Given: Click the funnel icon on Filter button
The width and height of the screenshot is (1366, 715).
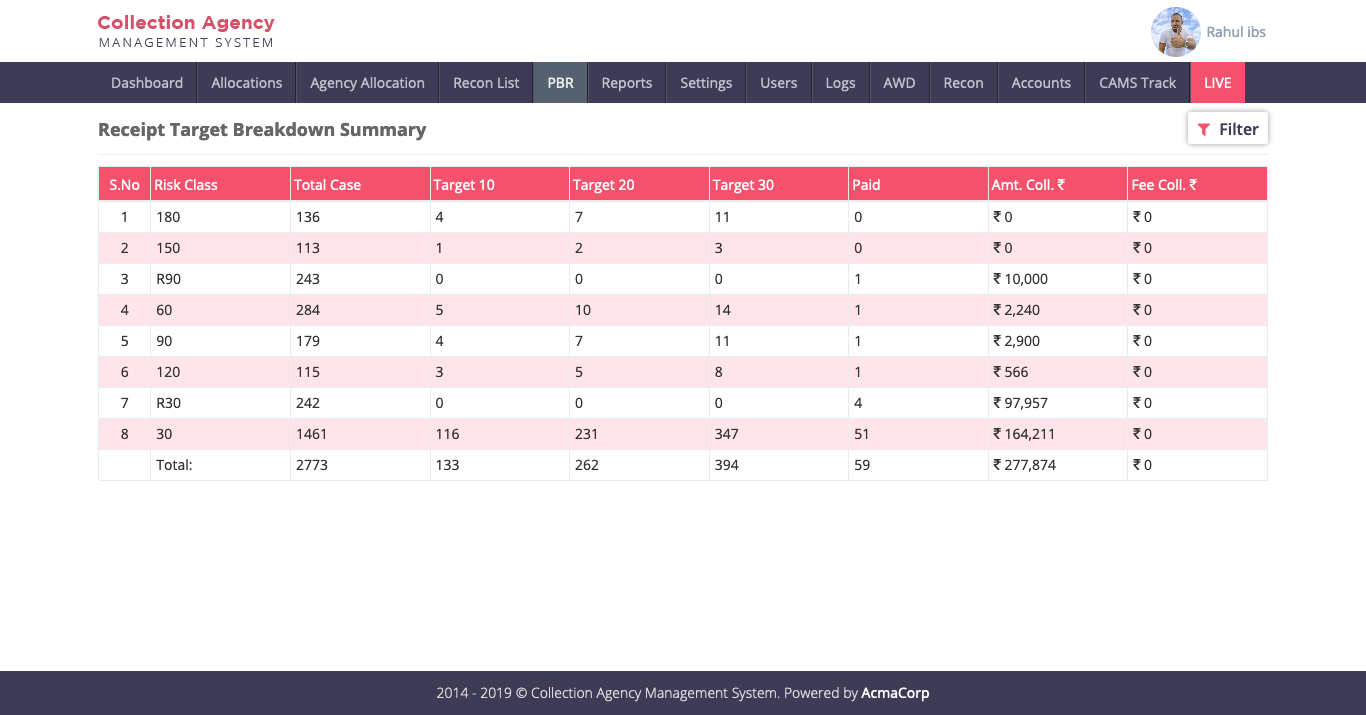Looking at the screenshot, I should click(1204, 129).
